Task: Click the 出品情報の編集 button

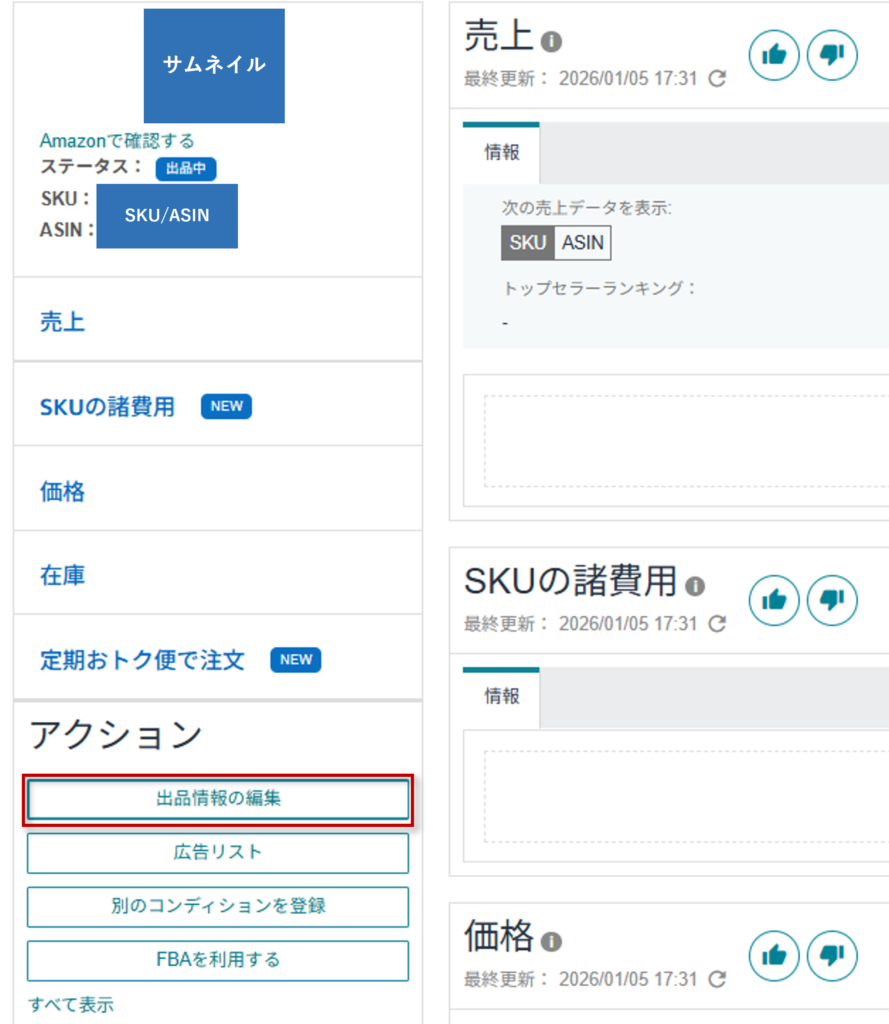Action: [x=217, y=800]
